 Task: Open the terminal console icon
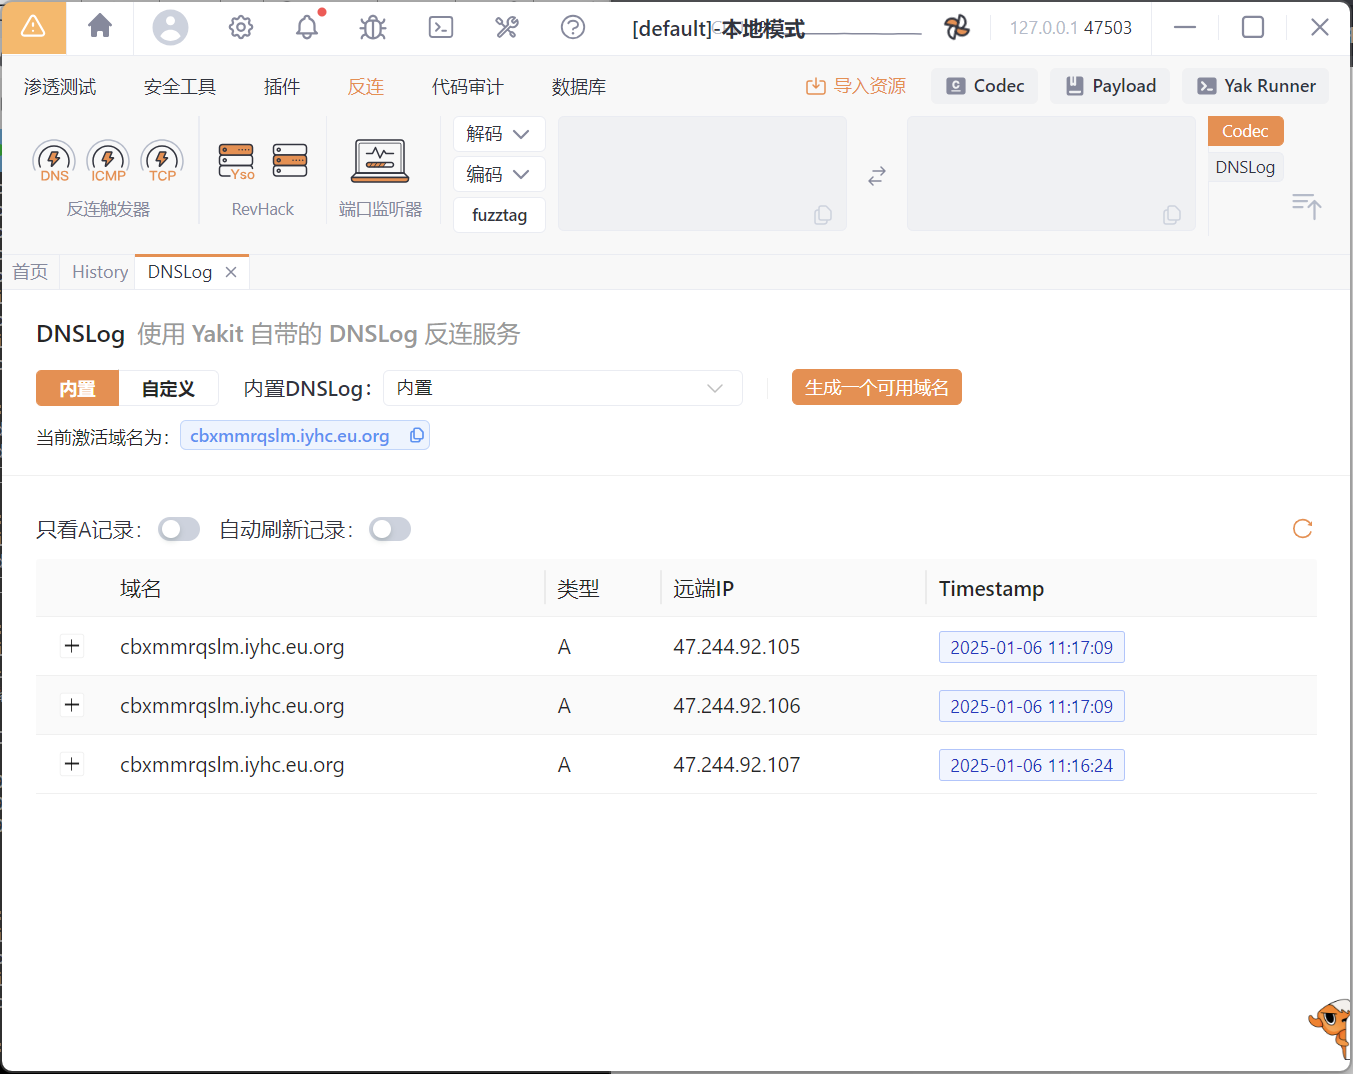[x=441, y=27]
